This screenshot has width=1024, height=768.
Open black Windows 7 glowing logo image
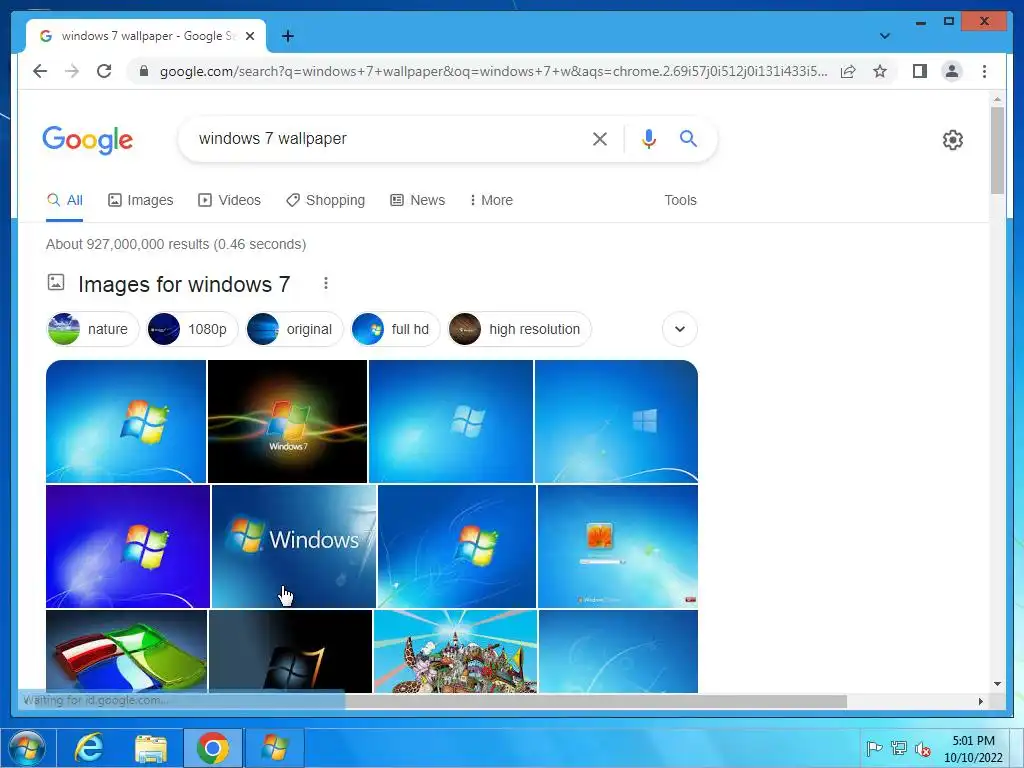287,421
